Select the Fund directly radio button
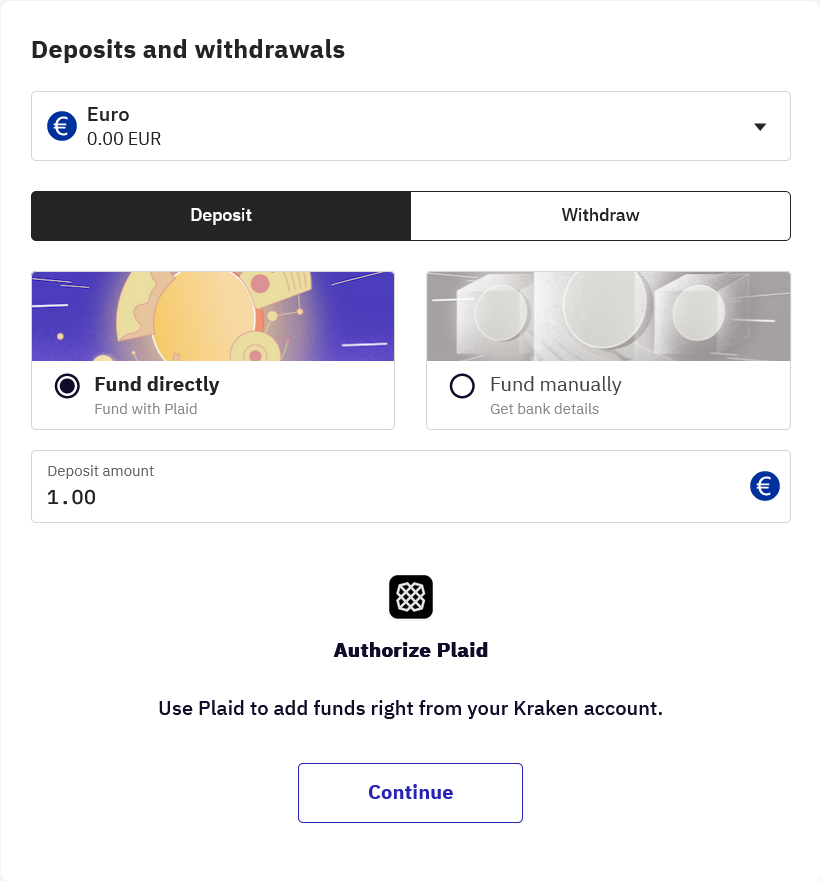820x881 pixels. 67,386
